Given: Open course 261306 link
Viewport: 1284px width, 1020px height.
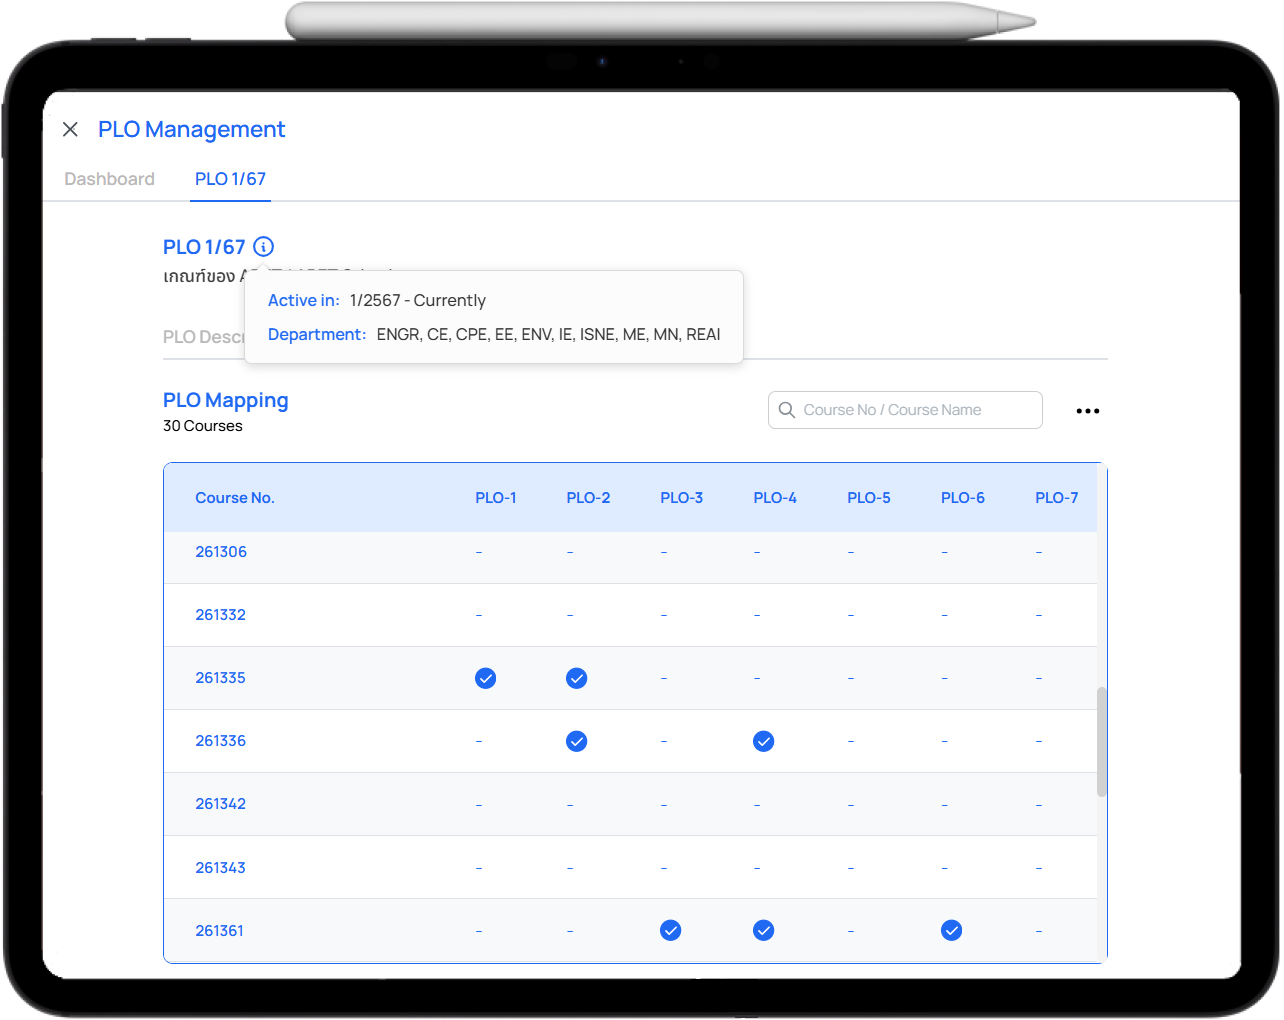Looking at the screenshot, I should click(x=221, y=552).
